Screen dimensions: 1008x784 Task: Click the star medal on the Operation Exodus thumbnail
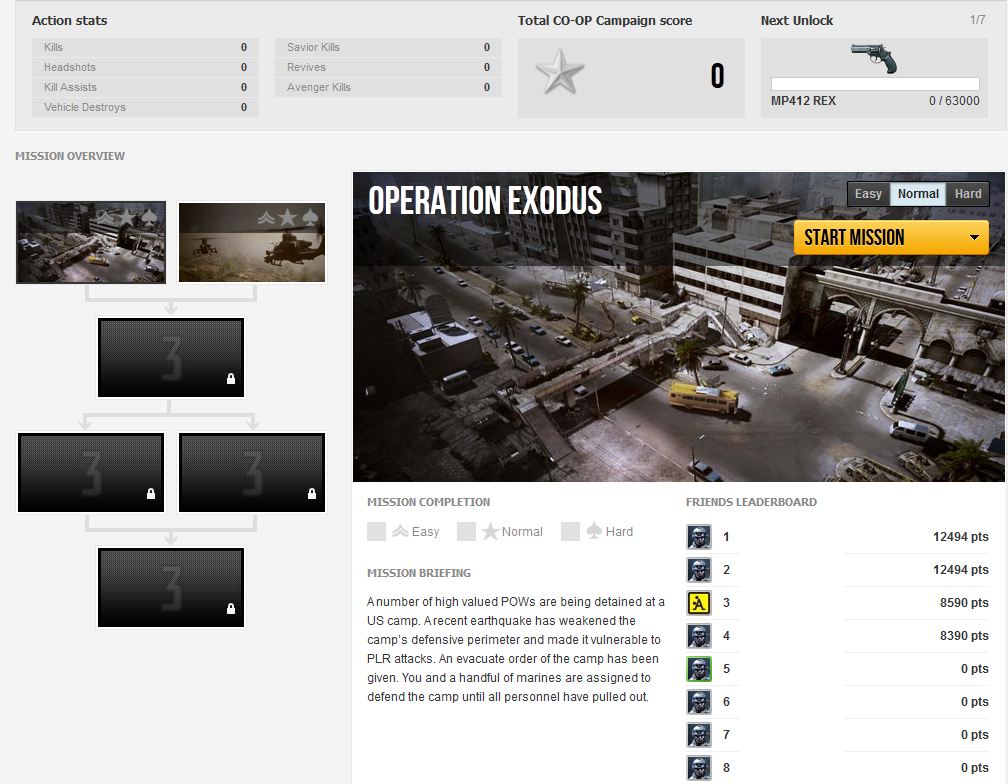click(127, 217)
